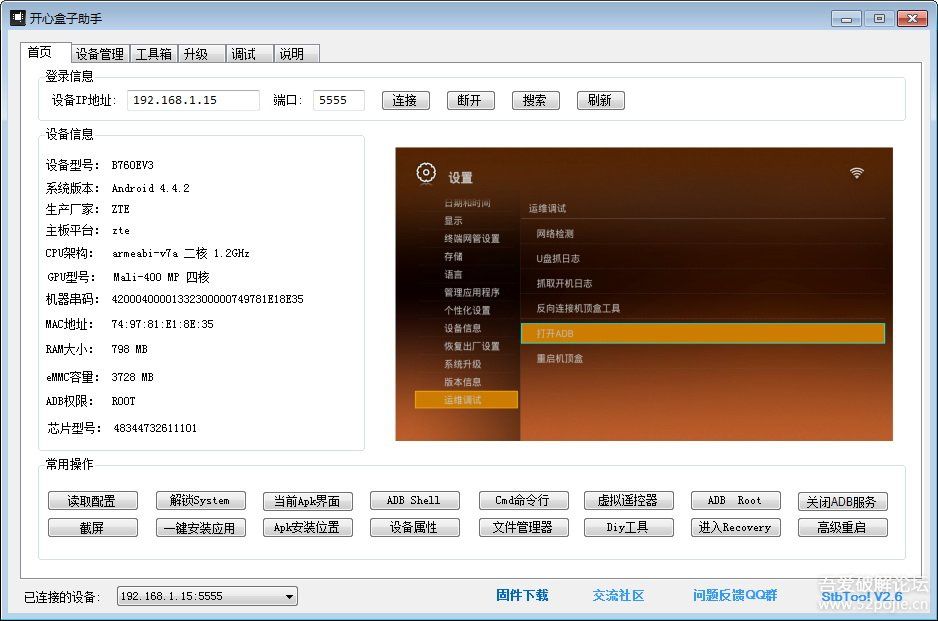The width and height of the screenshot is (938, 621).
Task: Open the 工具箱 tab
Action: click(153, 54)
